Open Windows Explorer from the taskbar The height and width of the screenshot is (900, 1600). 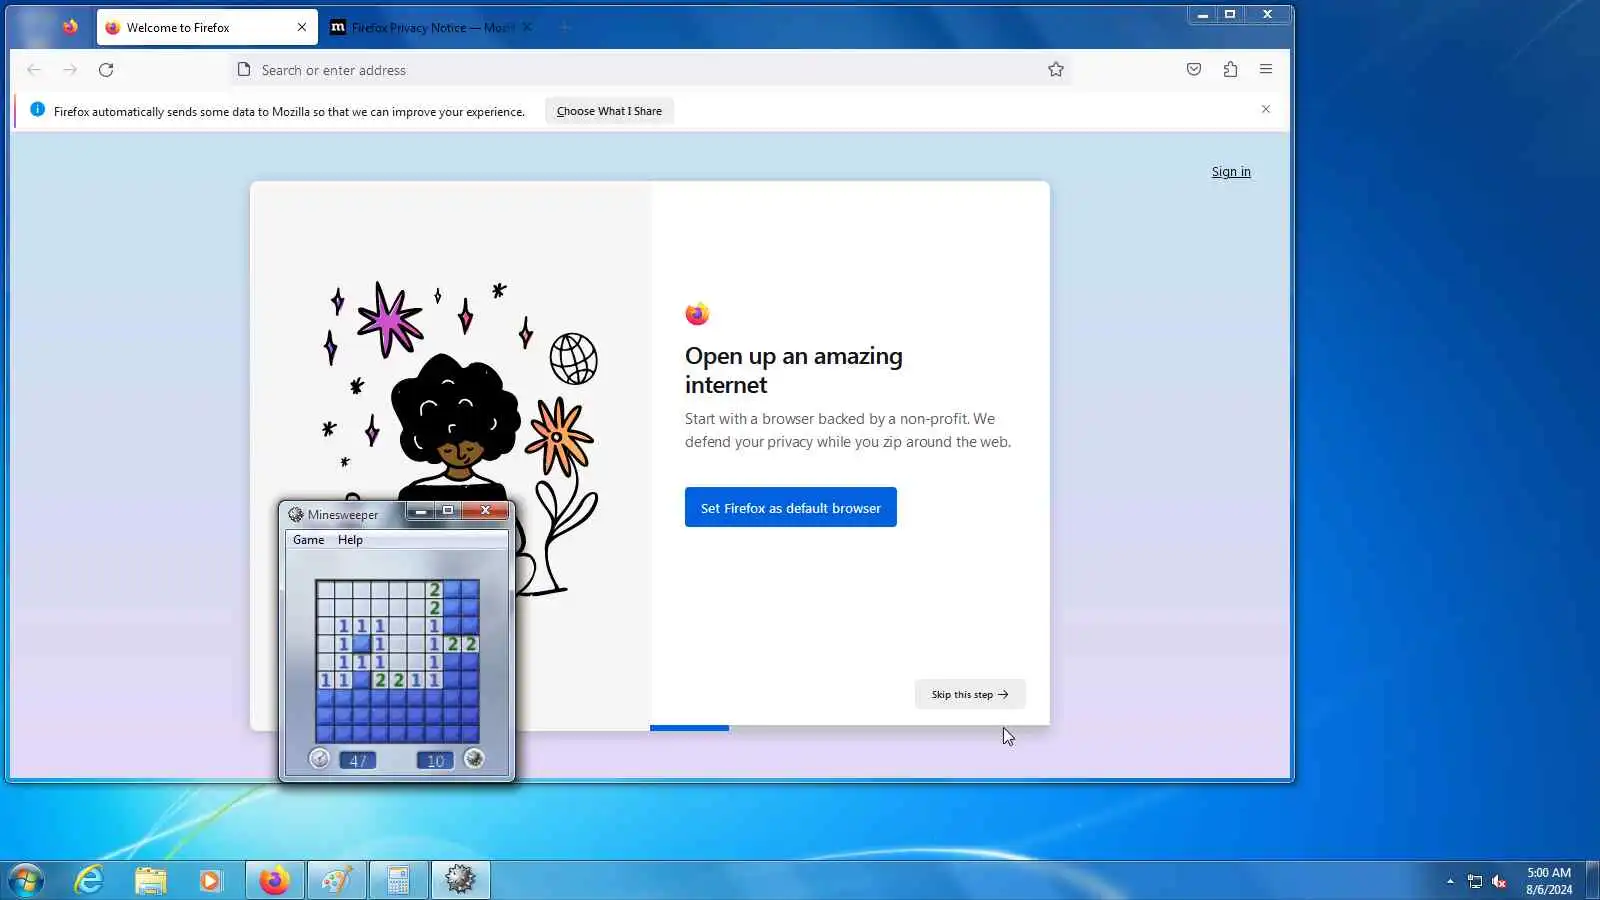point(150,880)
